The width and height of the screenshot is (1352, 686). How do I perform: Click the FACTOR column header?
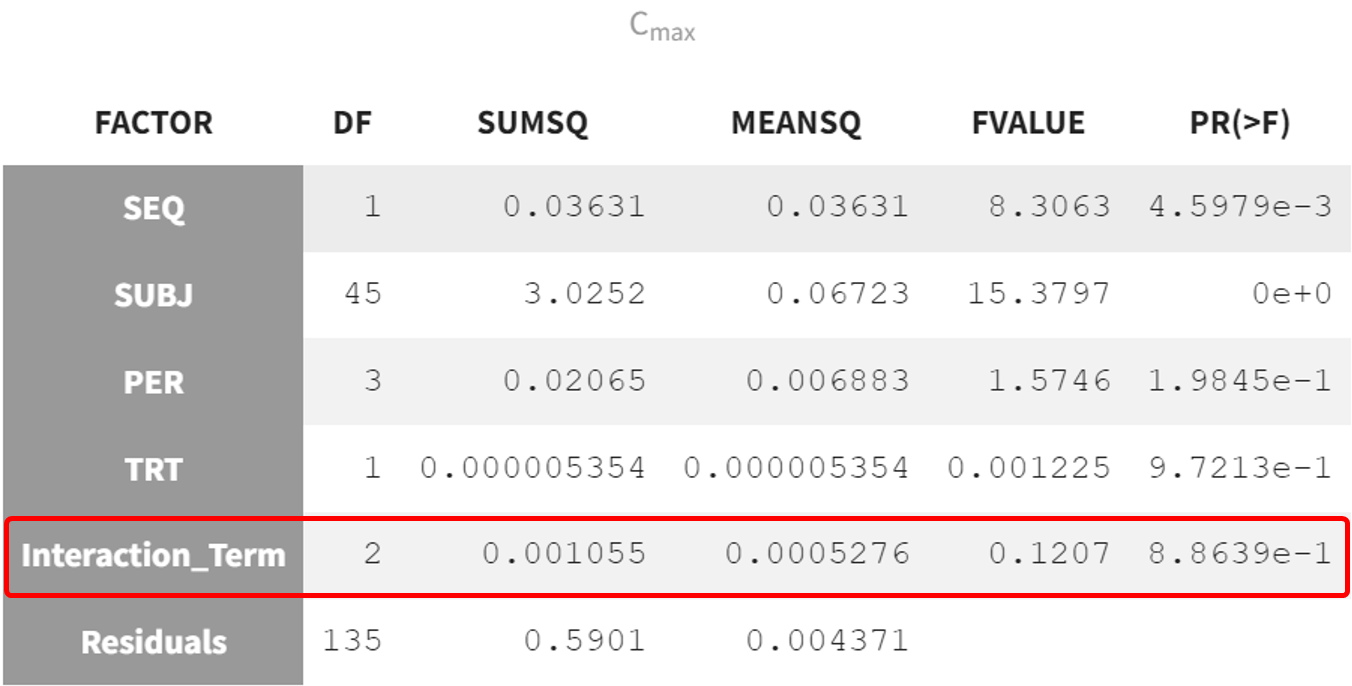(x=153, y=123)
